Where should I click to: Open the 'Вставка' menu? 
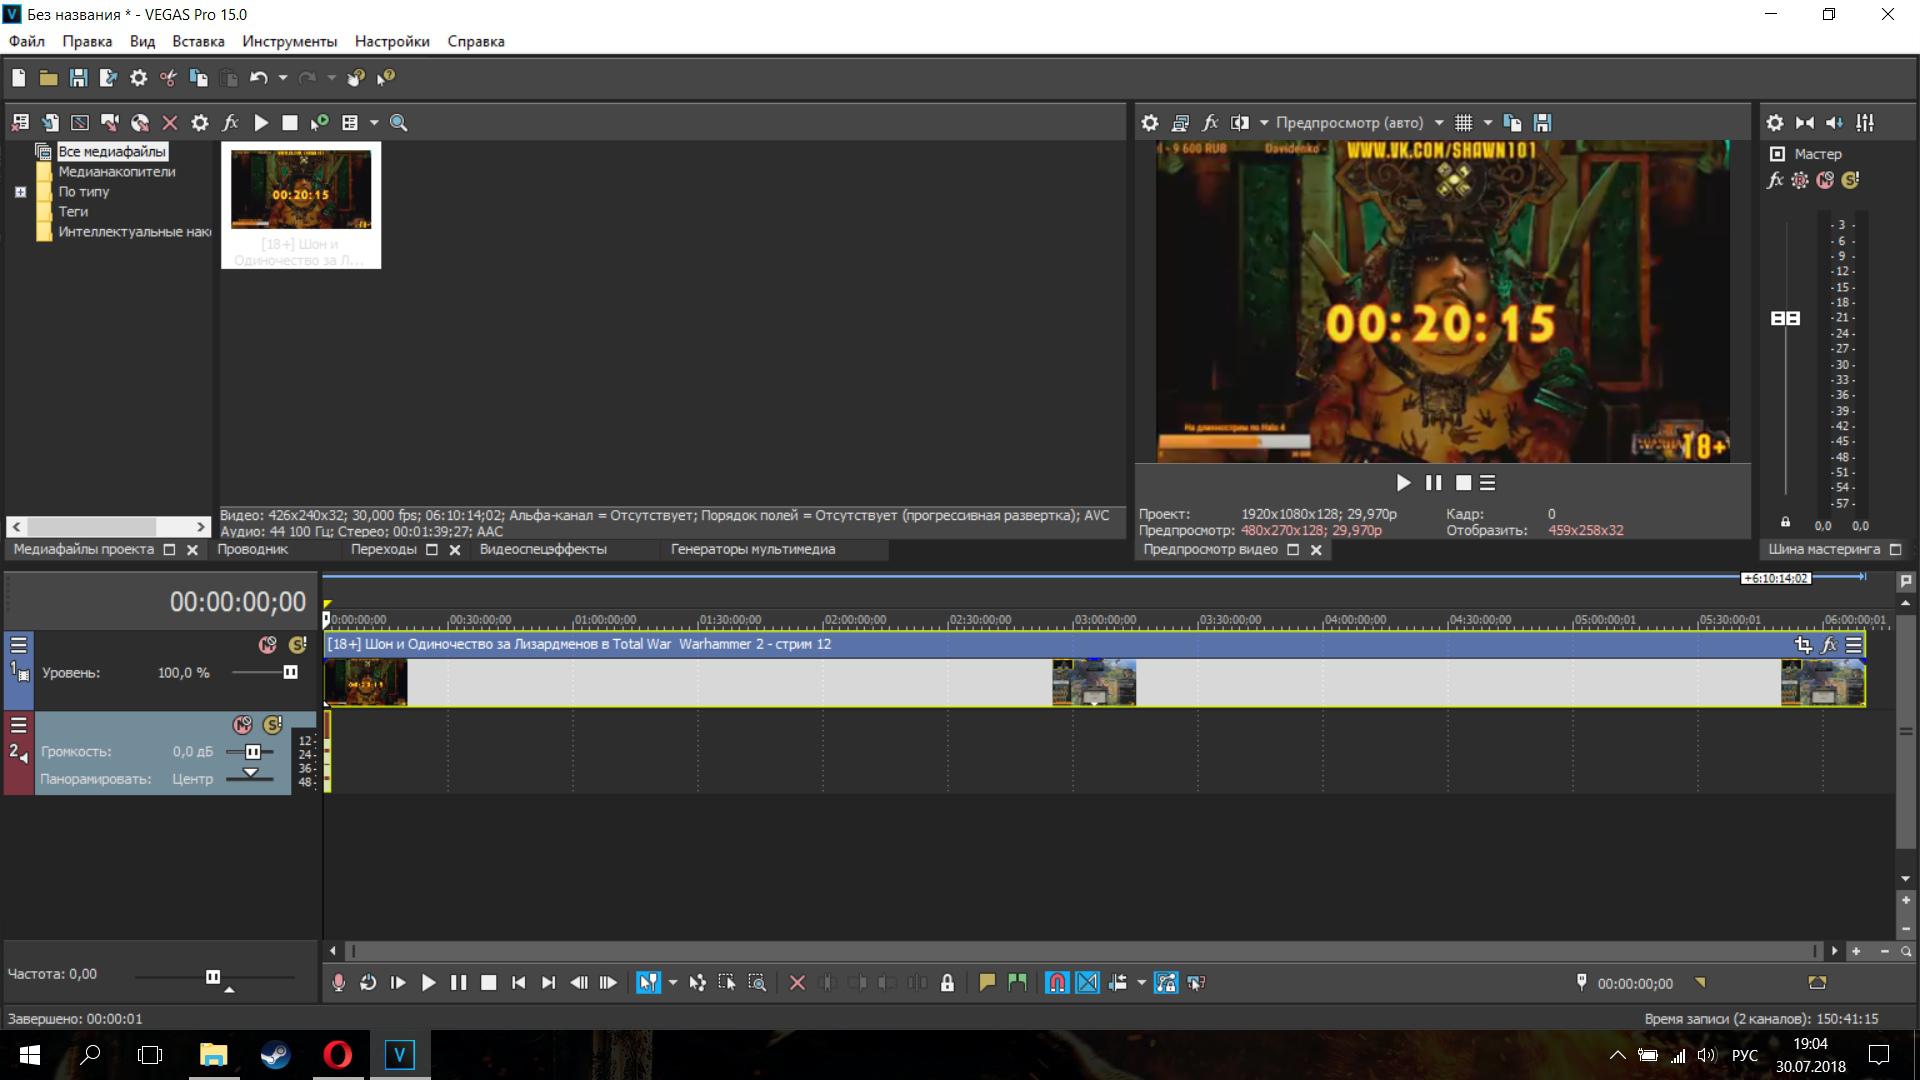[198, 41]
